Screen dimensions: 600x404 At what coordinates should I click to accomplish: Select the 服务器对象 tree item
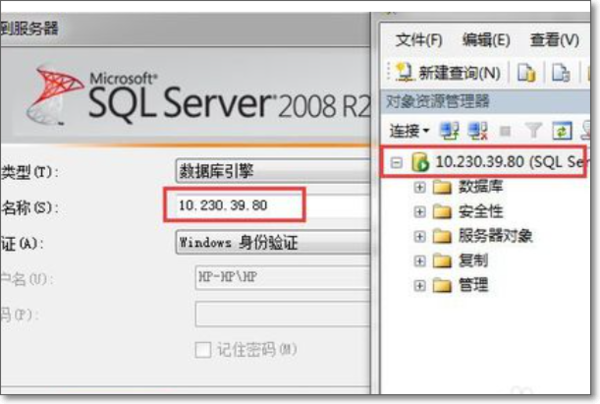pyautogui.click(x=495, y=236)
